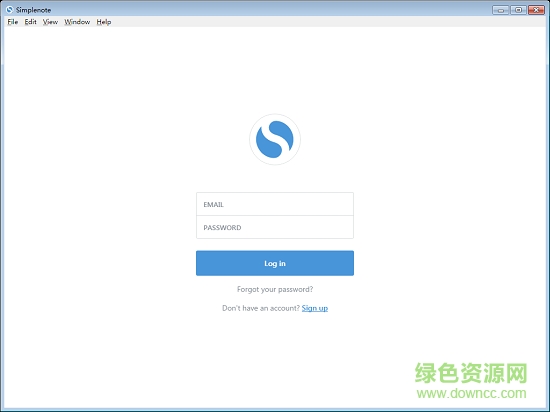Open the Window menu
The height and width of the screenshot is (412, 550).
pyautogui.click(x=77, y=22)
